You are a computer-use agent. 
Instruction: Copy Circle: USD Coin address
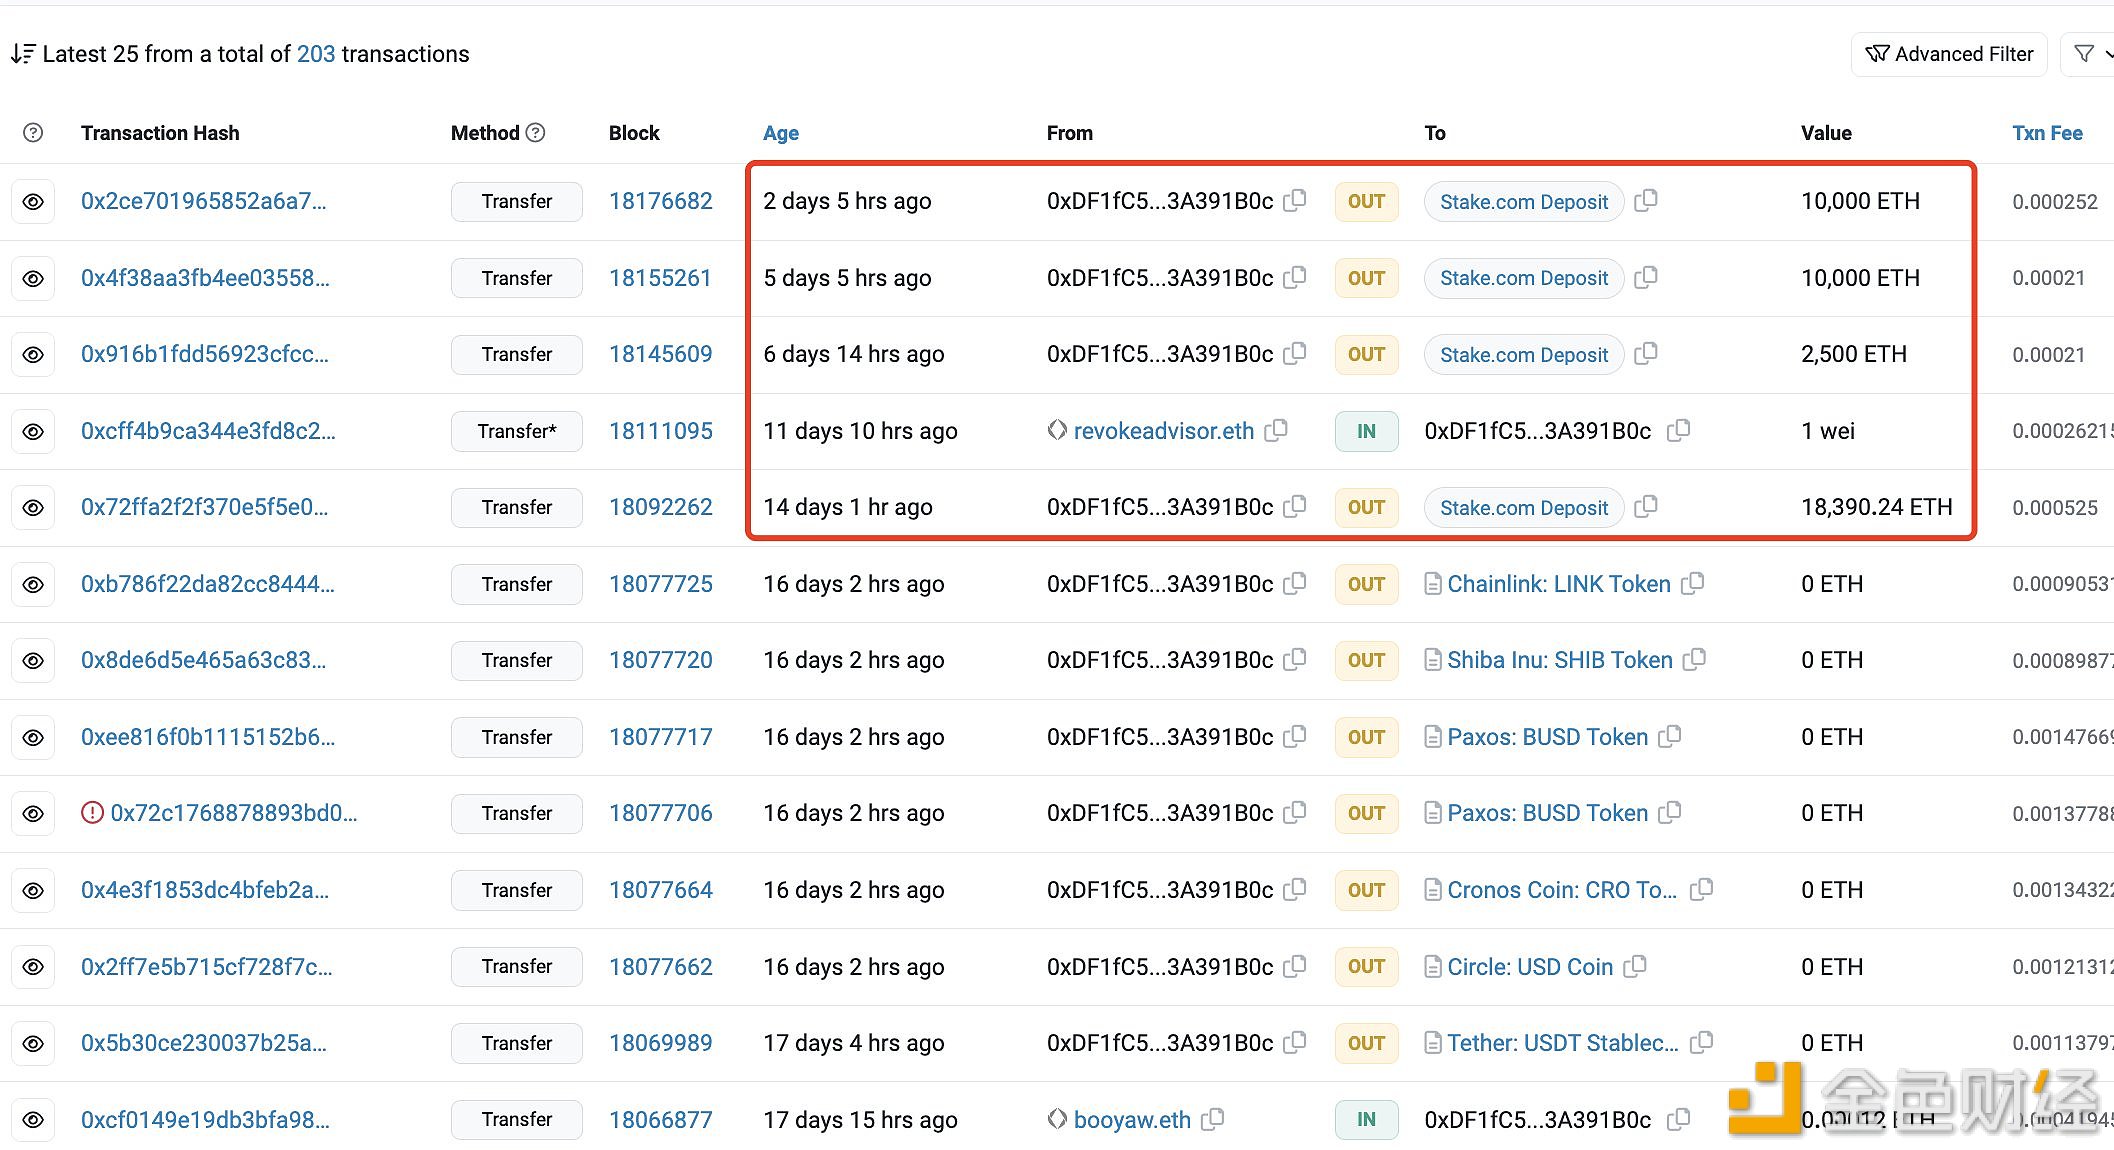pyautogui.click(x=1635, y=966)
